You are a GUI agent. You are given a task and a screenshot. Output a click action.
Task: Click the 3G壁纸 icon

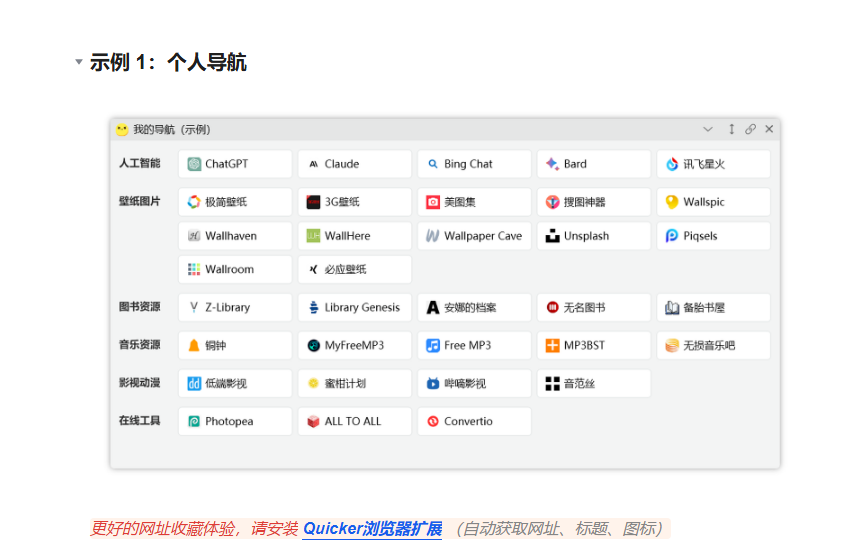click(x=313, y=202)
